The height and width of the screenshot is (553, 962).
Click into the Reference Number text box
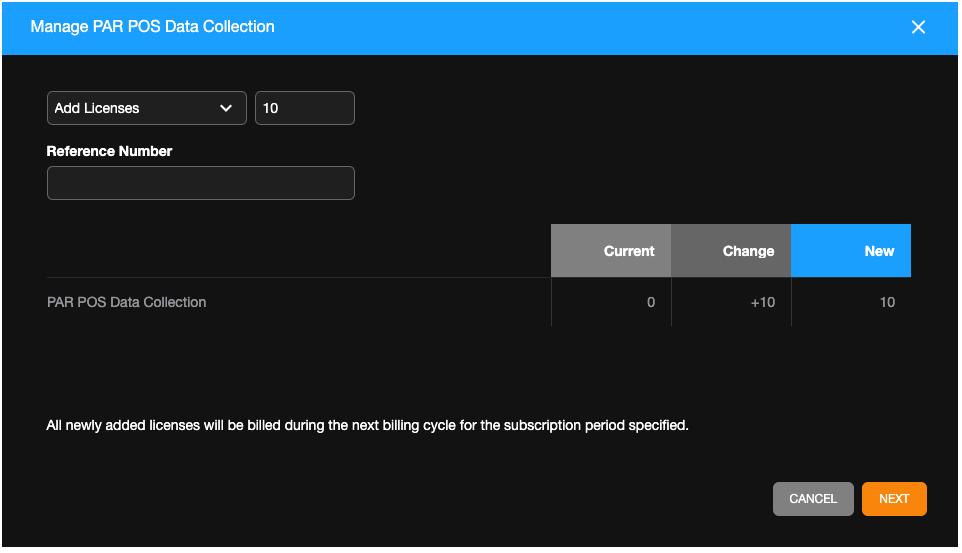coord(200,183)
